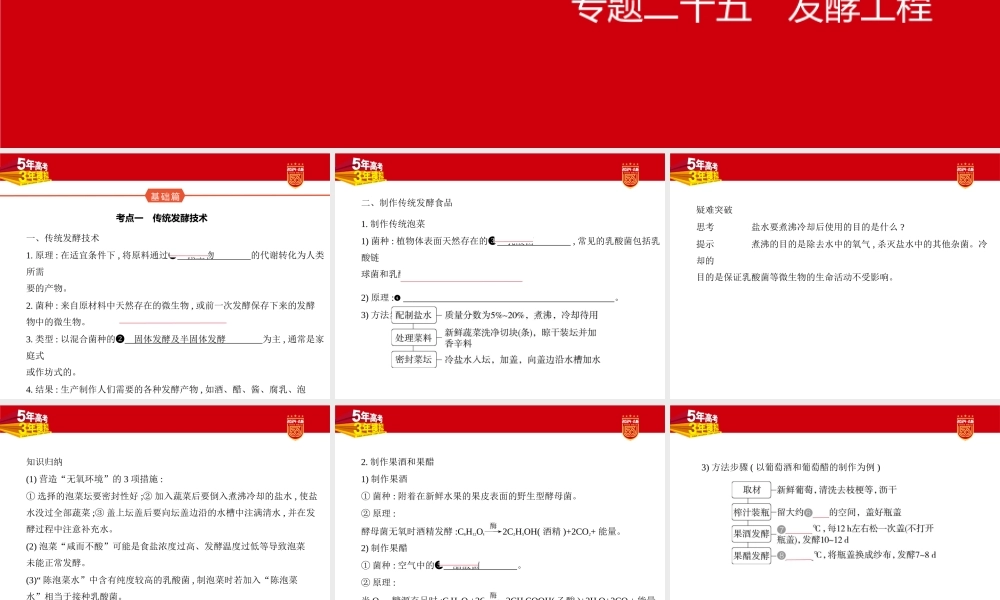
Task: Click the 取材 step box on the grape slide
Action: click(751, 489)
